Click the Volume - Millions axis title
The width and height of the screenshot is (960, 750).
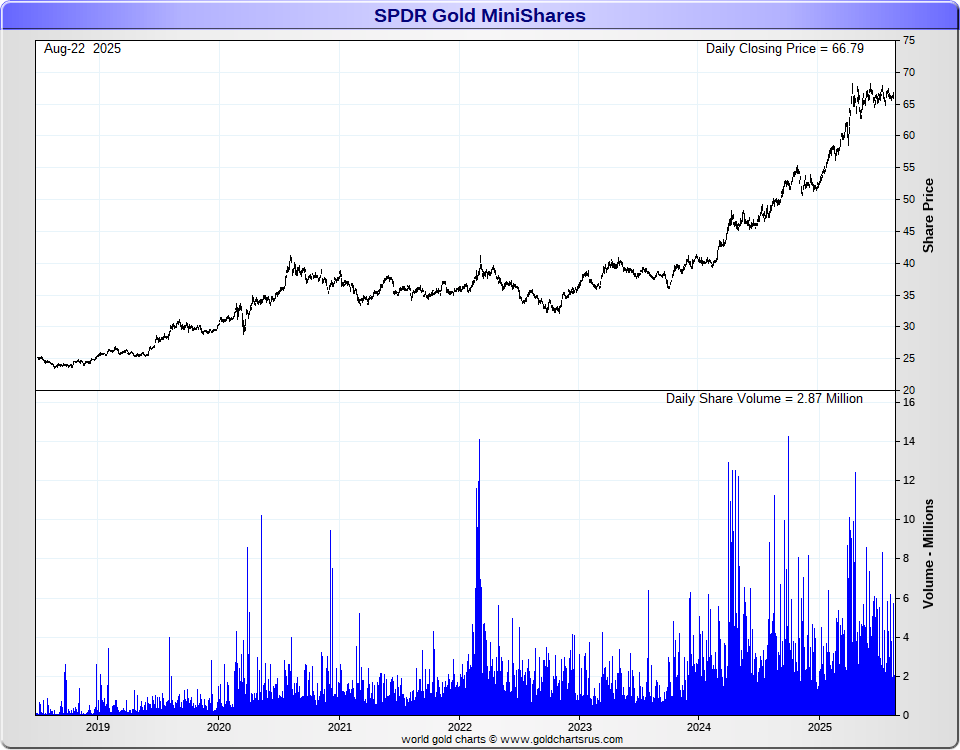tap(928, 553)
